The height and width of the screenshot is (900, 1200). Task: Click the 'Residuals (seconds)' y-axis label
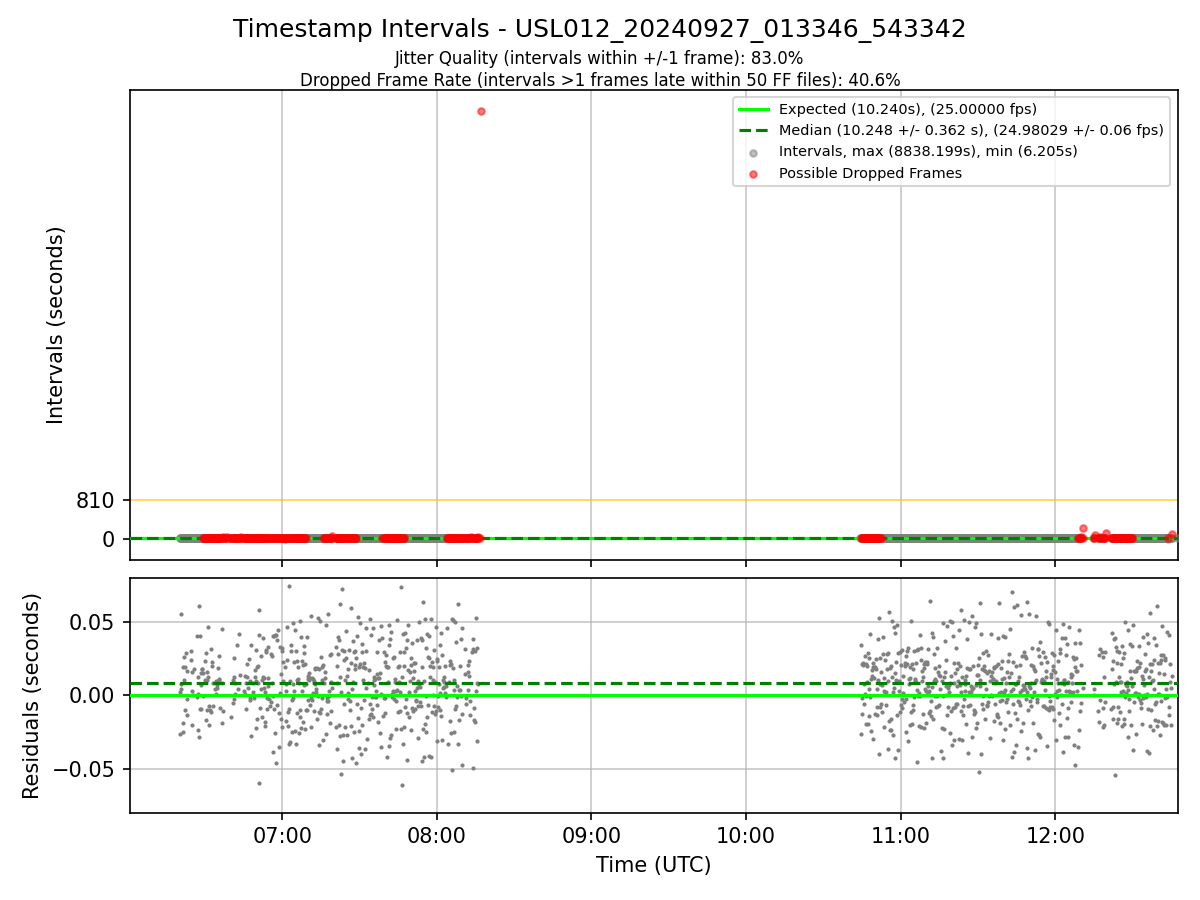[x=32, y=695]
